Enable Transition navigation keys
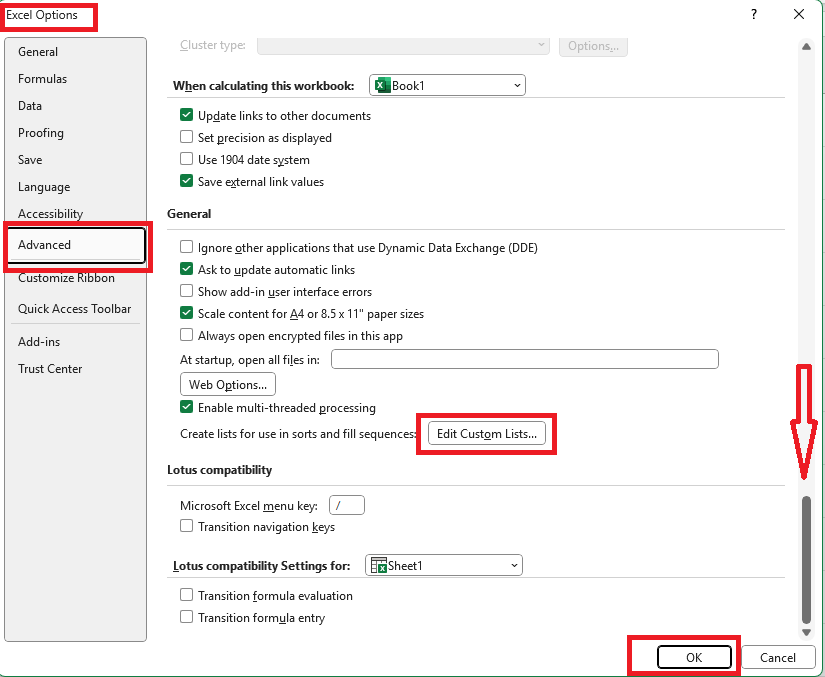Viewport: 825px width, 677px height. point(187,527)
